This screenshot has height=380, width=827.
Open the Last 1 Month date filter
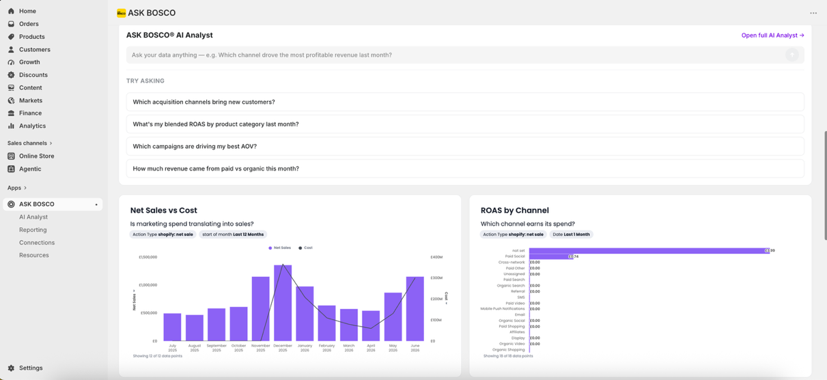click(571, 234)
